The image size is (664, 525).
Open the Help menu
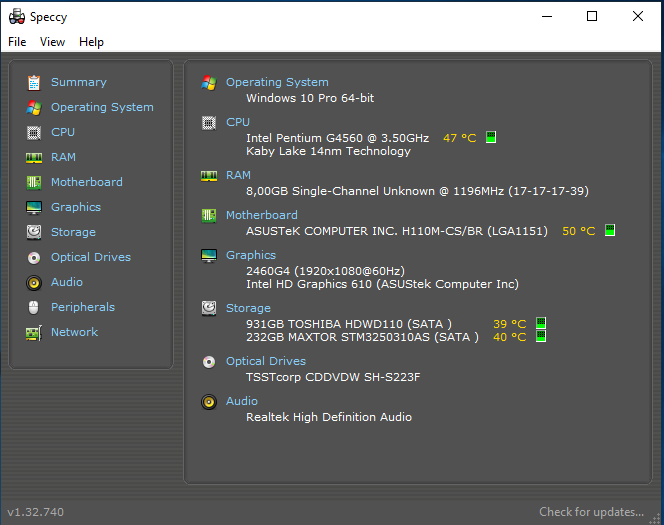coord(91,42)
